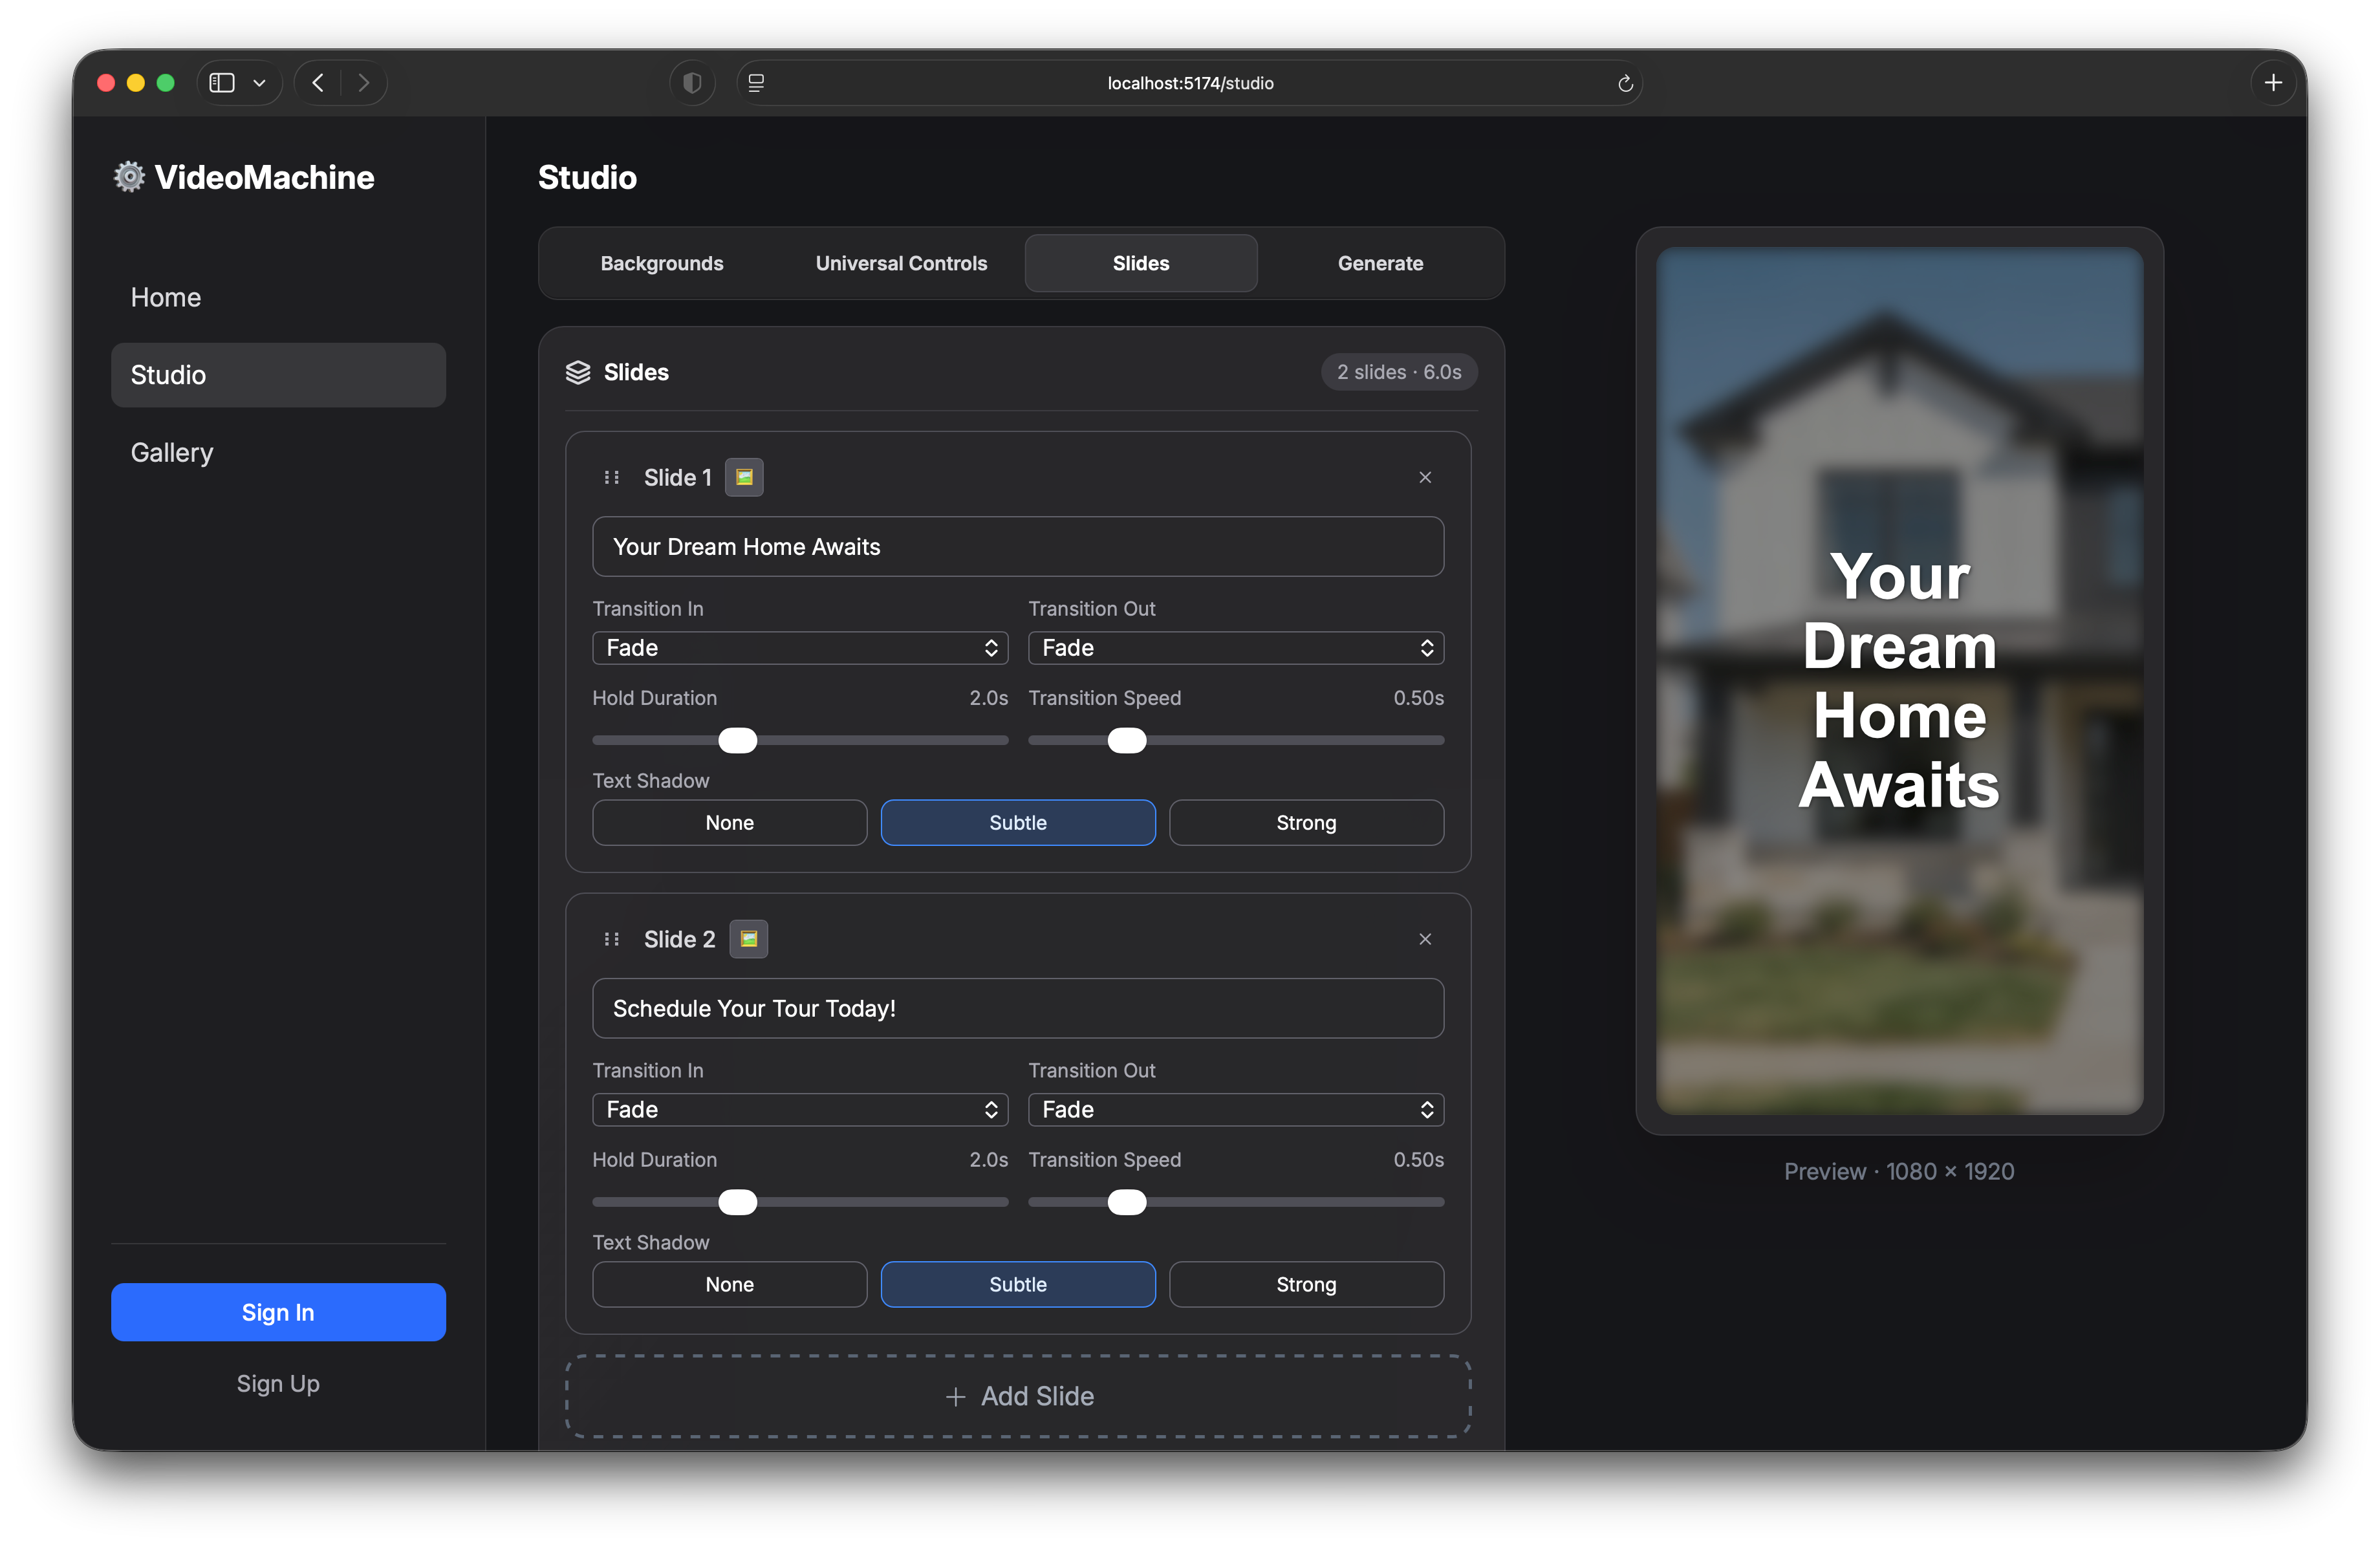
Task: Click the Sign In button
Action: pyautogui.click(x=277, y=1312)
